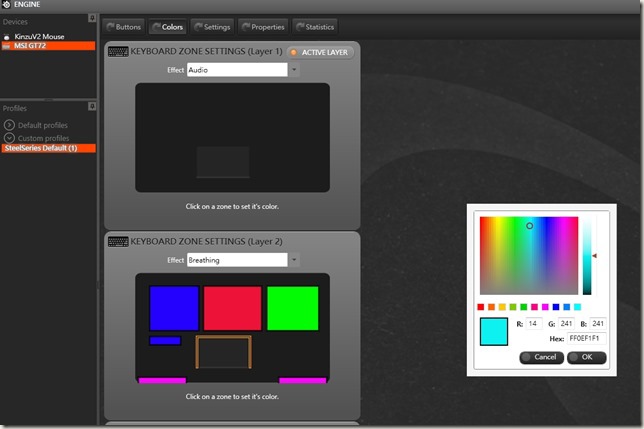Pick the red preset swatch

click(x=481, y=307)
